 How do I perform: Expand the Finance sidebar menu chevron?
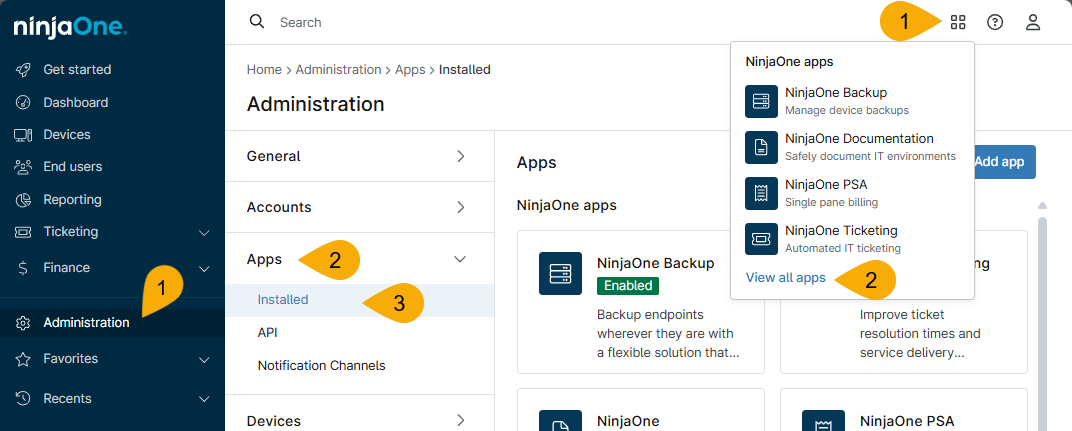point(204,268)
